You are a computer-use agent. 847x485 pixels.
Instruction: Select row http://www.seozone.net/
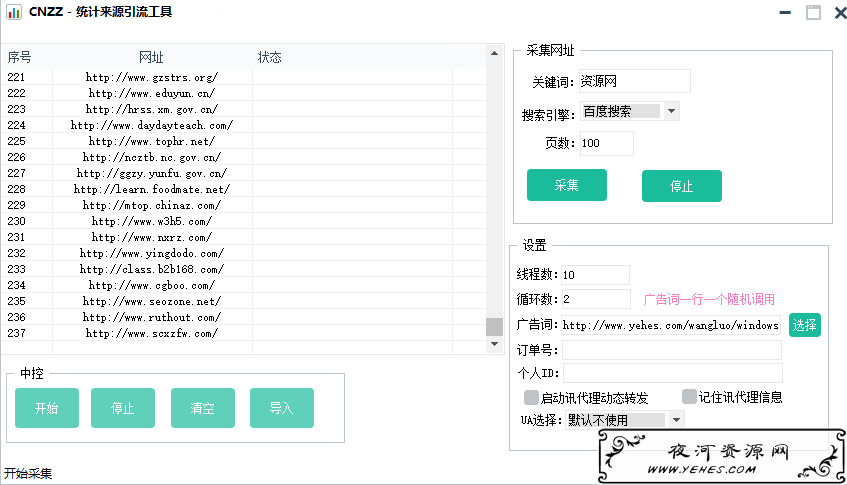243,301
